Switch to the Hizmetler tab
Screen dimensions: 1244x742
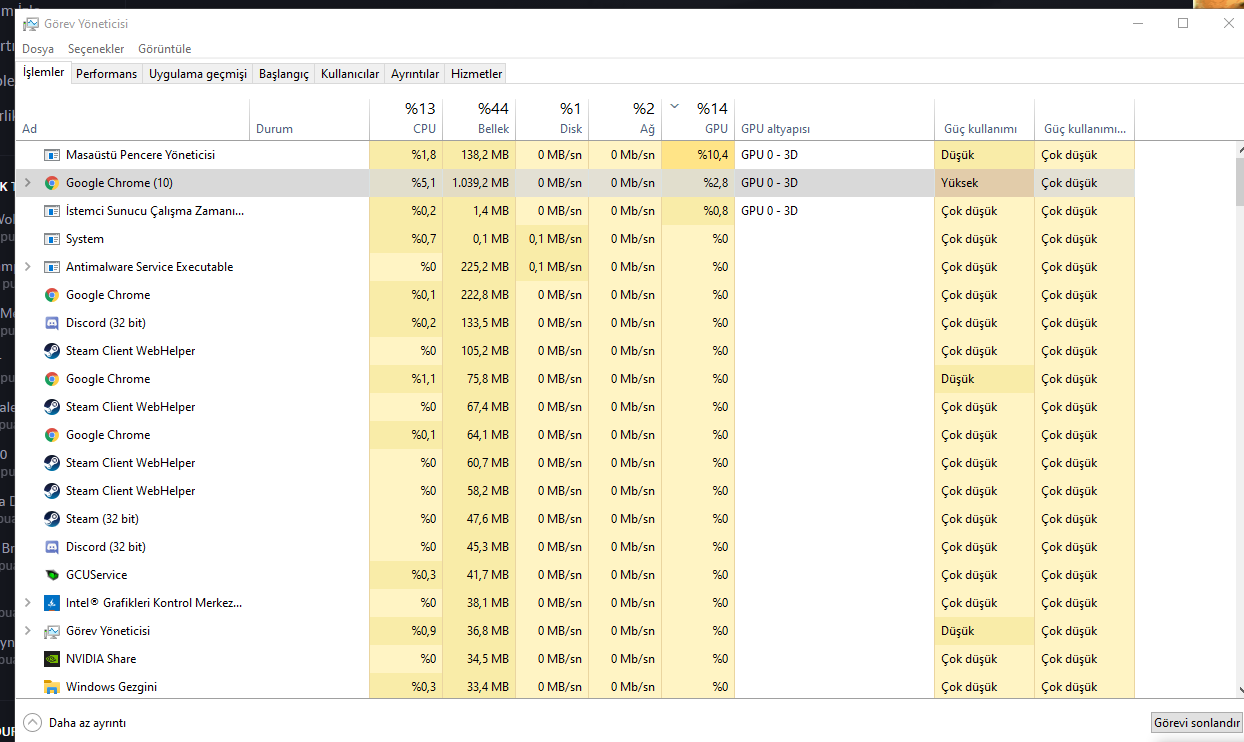point(477,74)
